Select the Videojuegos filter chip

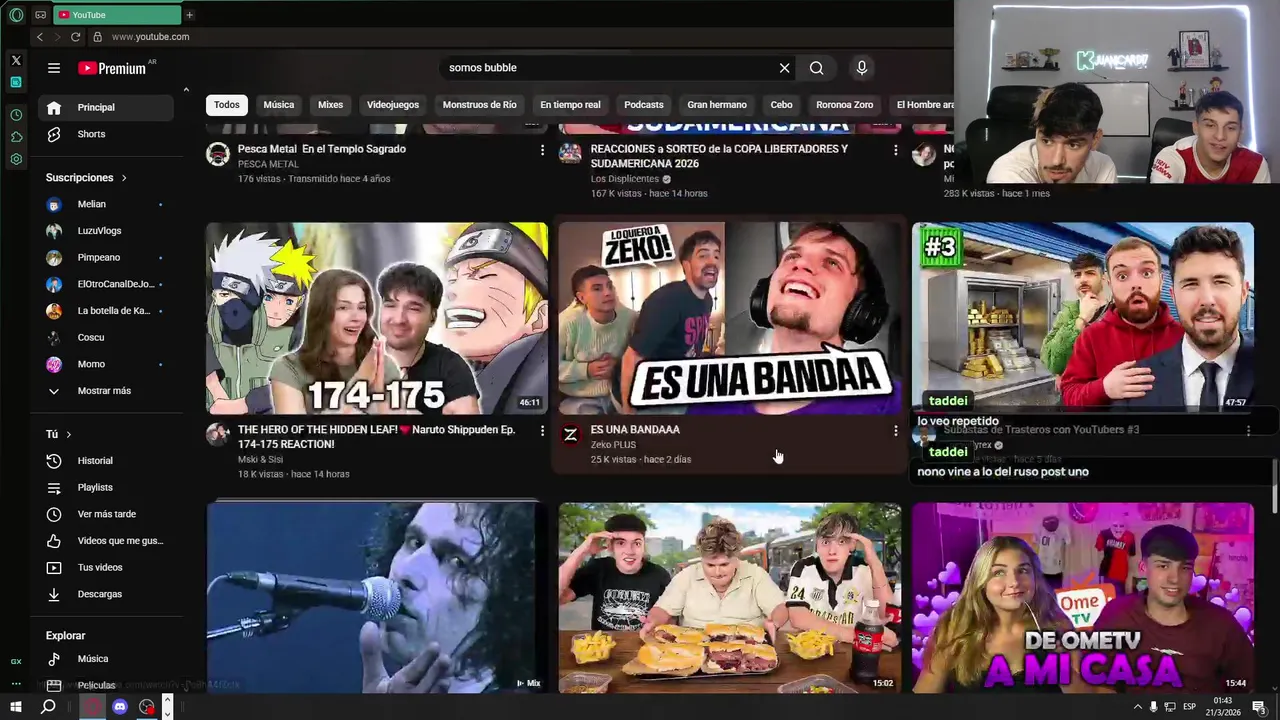click(x=393, y=105)
